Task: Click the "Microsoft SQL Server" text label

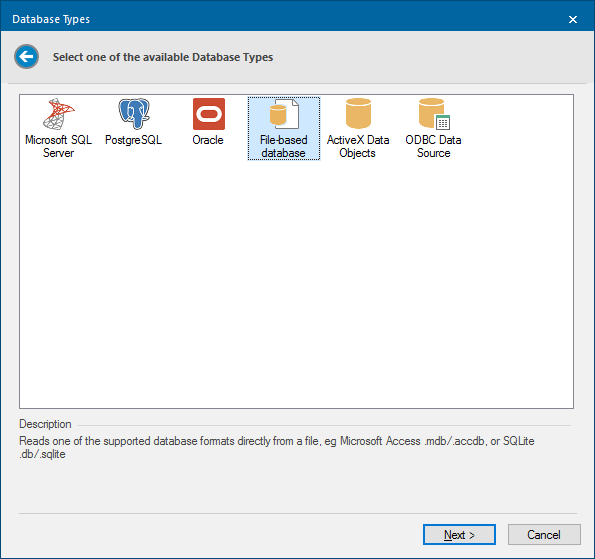Action: [58, 146]
